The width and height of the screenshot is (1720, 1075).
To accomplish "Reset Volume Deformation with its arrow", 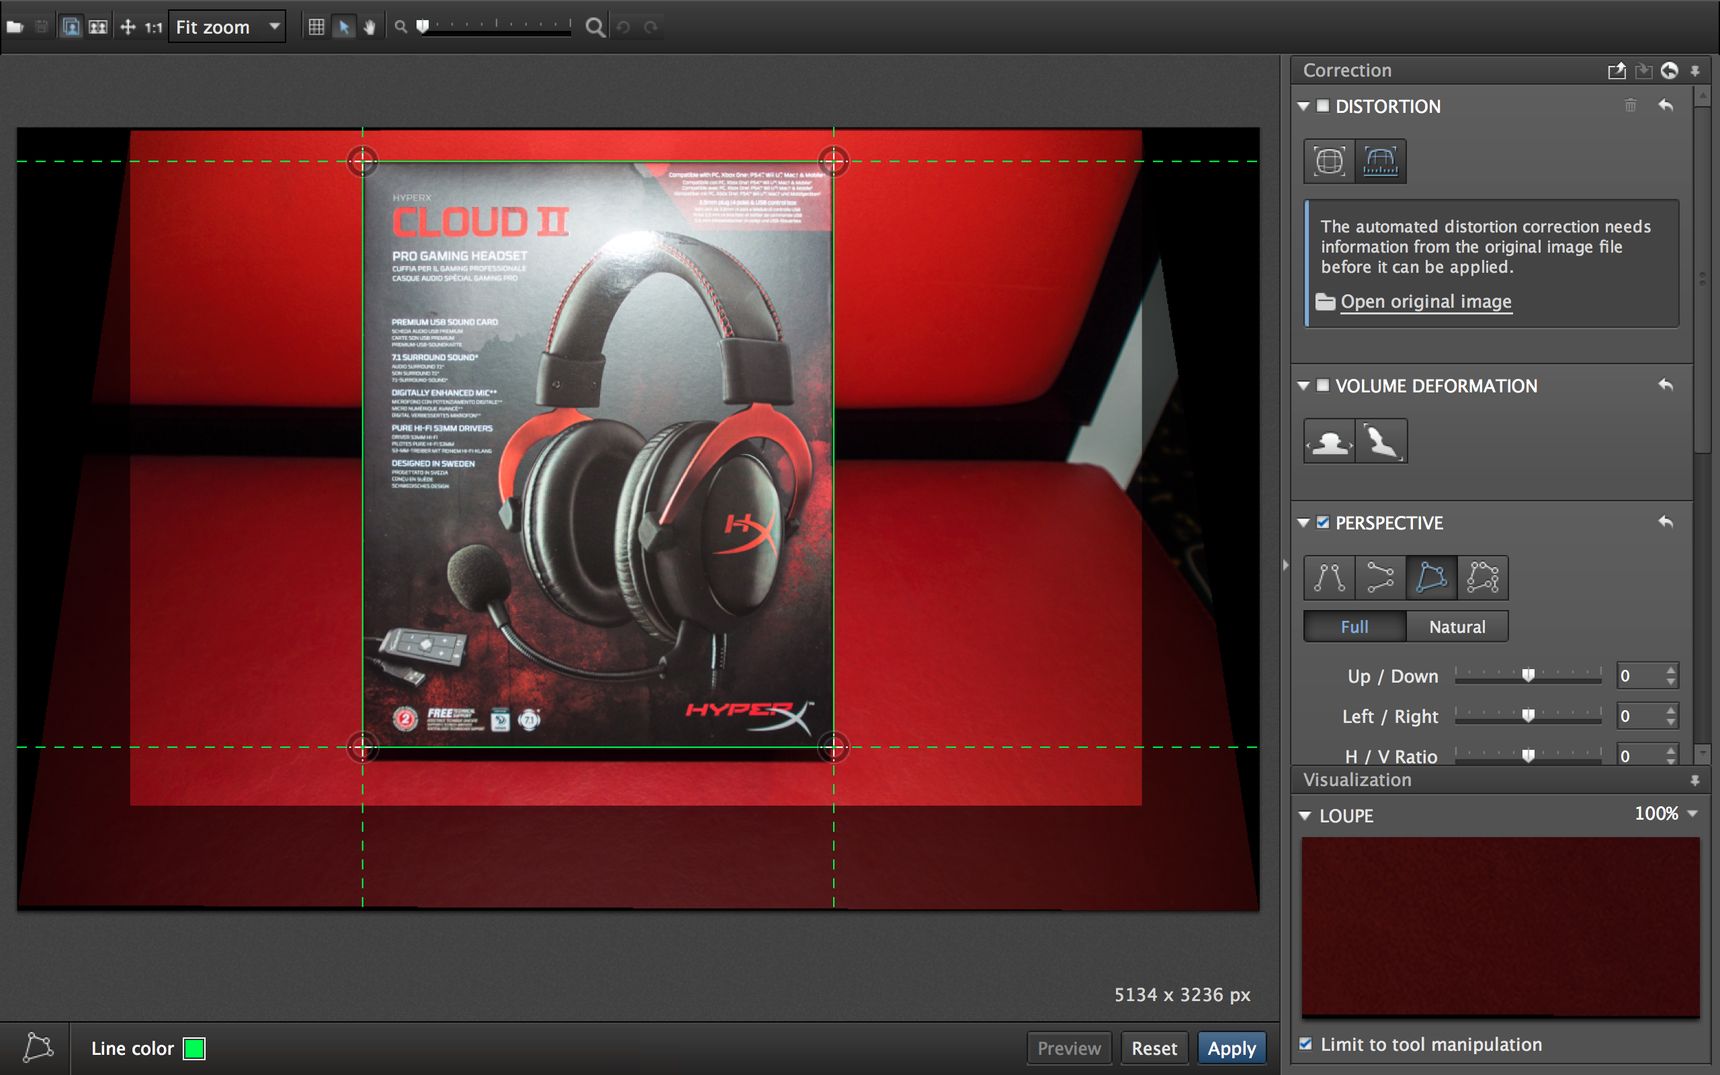I will pyautogui.click(x=1665, y=385).
